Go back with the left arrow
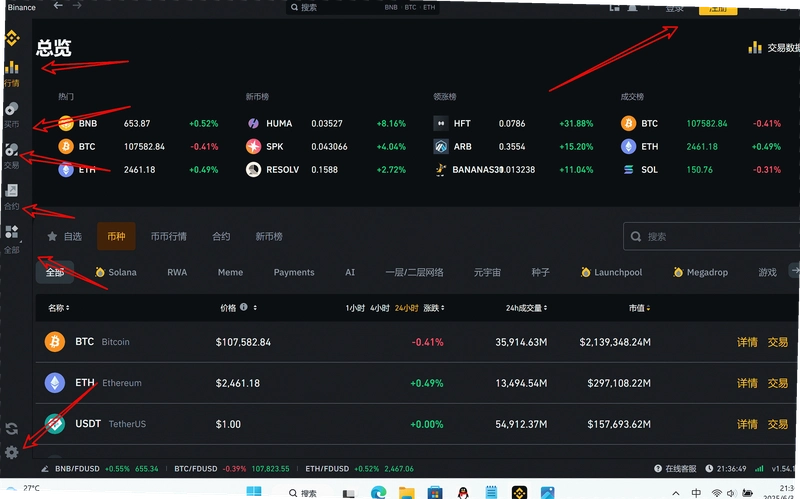The height and width of the screenshot is (499, 800). point(58,6)
